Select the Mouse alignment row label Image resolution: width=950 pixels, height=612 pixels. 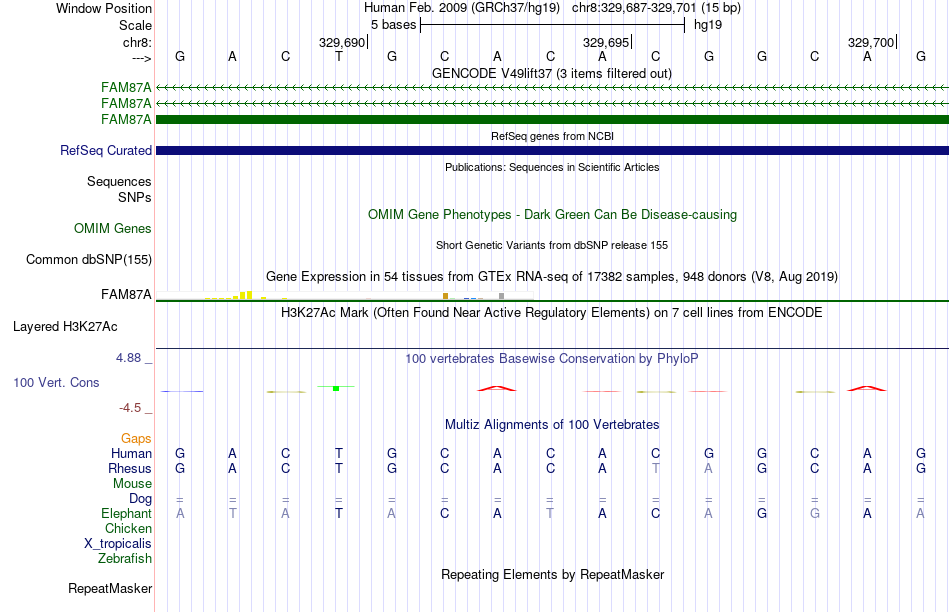click(x=132, y=484)
